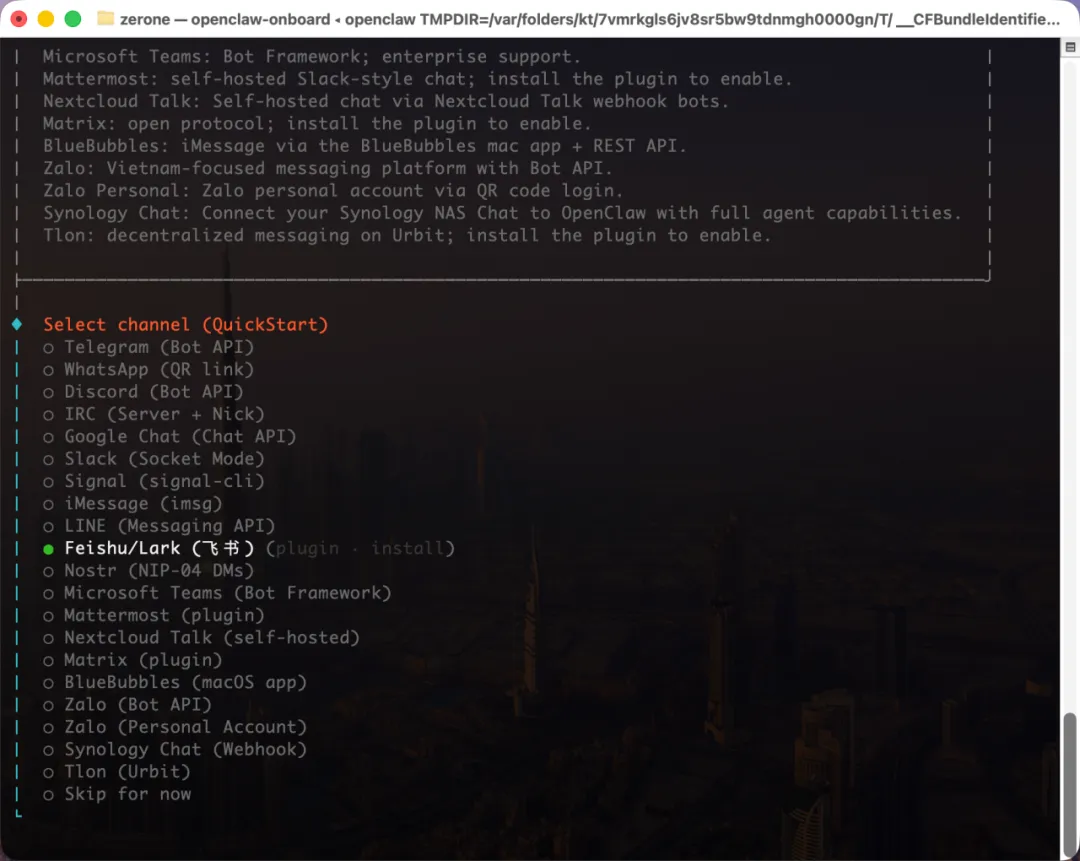Pick the Slack (Socket Mode) option
Viewport: 1080px width, 861px height.
pos(154,459)
